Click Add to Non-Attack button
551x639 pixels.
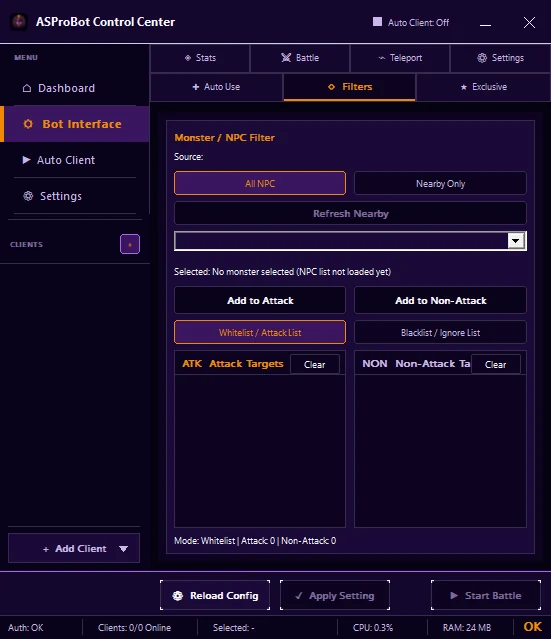[x=440, y=300]
